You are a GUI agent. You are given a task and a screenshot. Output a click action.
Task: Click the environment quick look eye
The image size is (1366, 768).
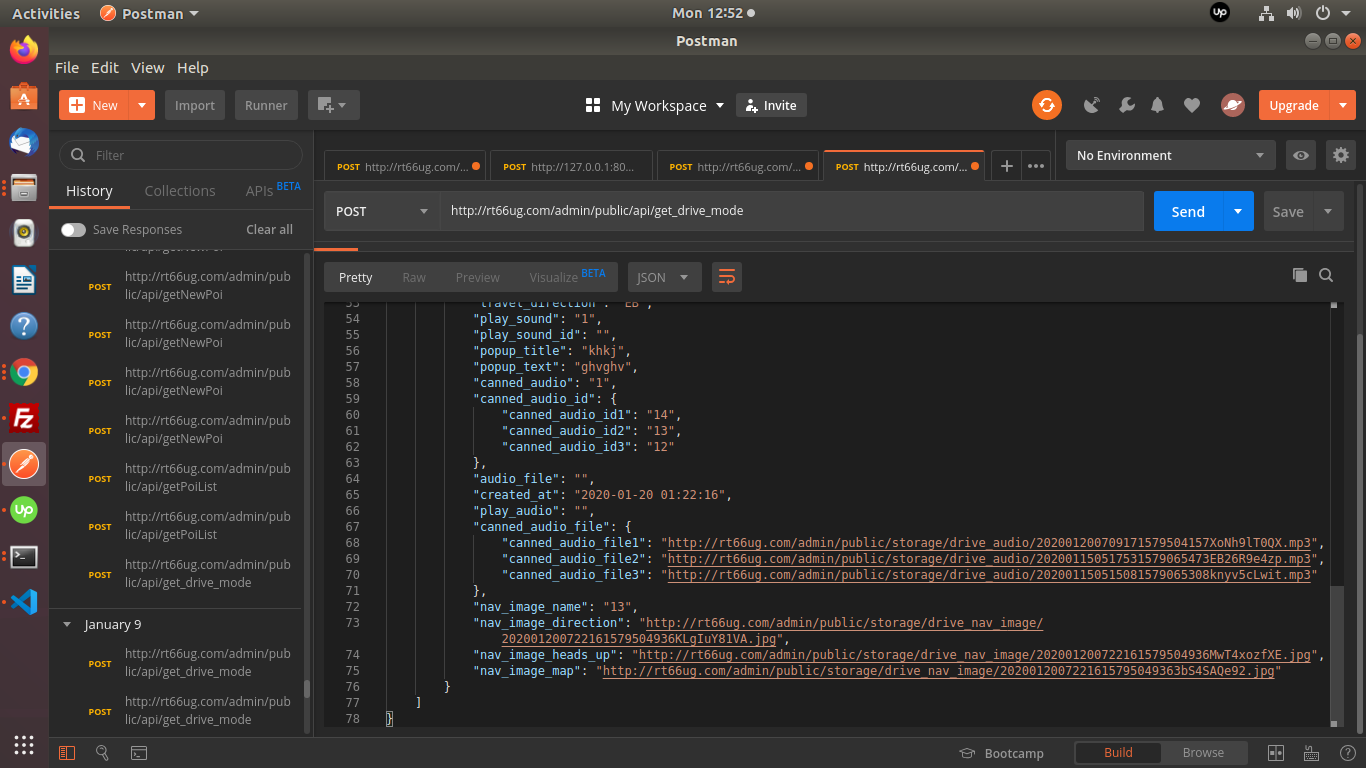click(1300, 155)
